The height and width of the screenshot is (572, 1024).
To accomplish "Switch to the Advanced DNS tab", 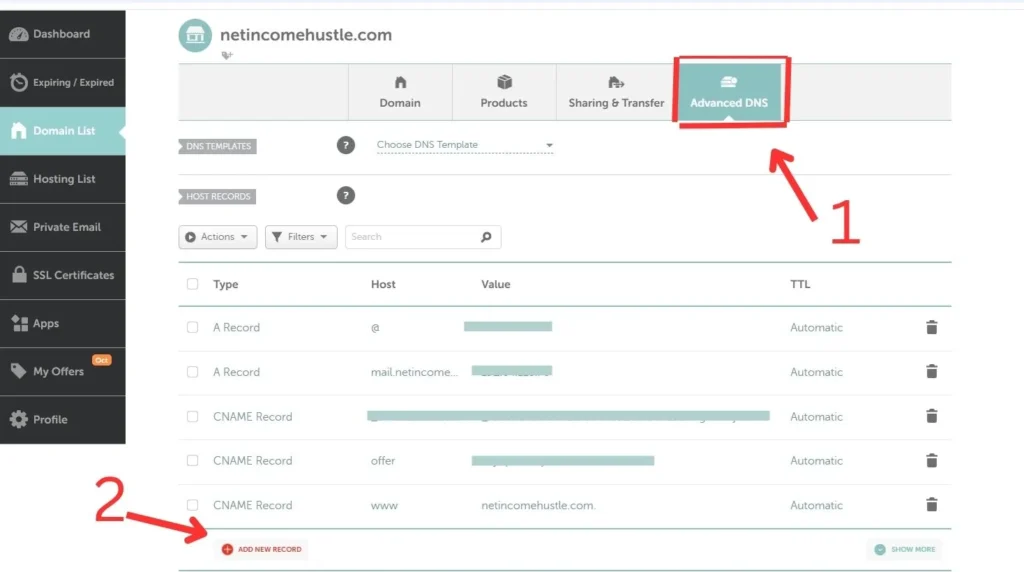I will click(729, 92).
